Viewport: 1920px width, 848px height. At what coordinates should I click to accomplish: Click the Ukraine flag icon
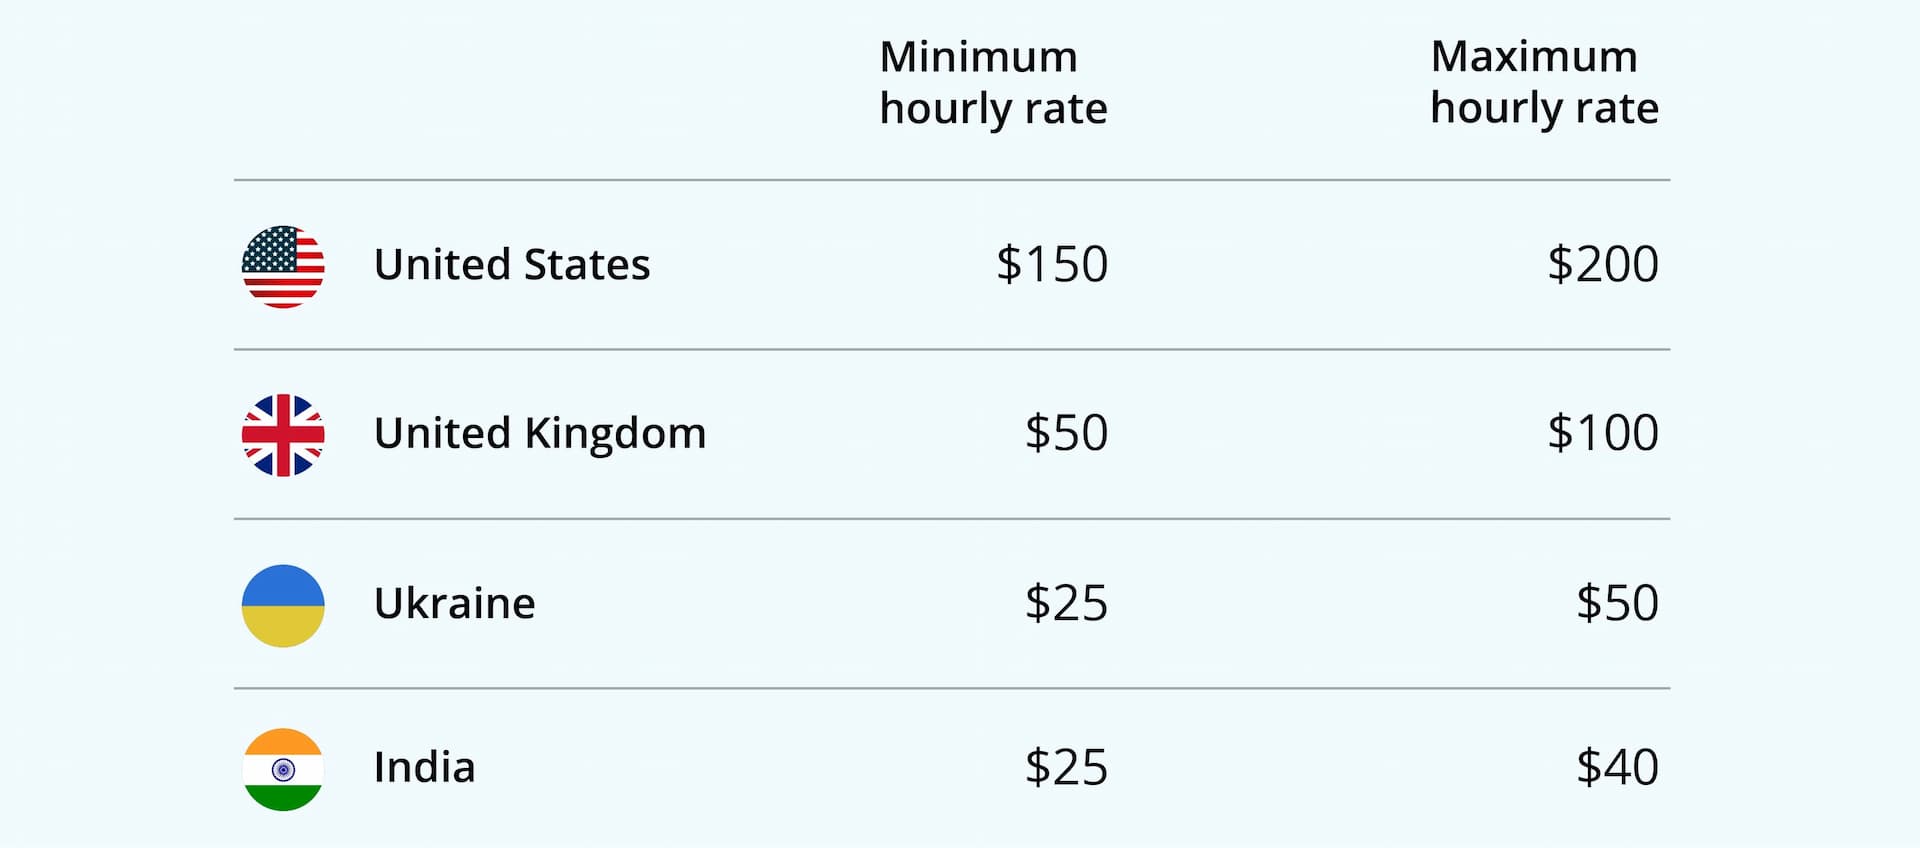click(x=283, y=606)
